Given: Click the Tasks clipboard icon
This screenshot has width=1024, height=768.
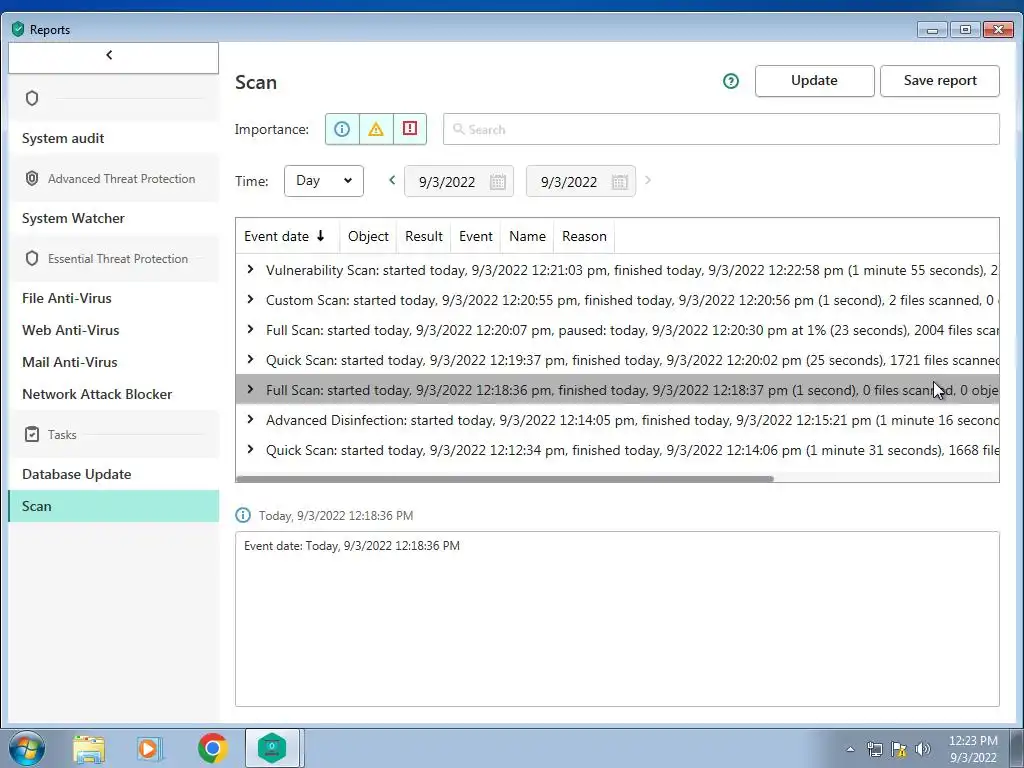Looking at the screenshot, I should click(x=31, y=434).
